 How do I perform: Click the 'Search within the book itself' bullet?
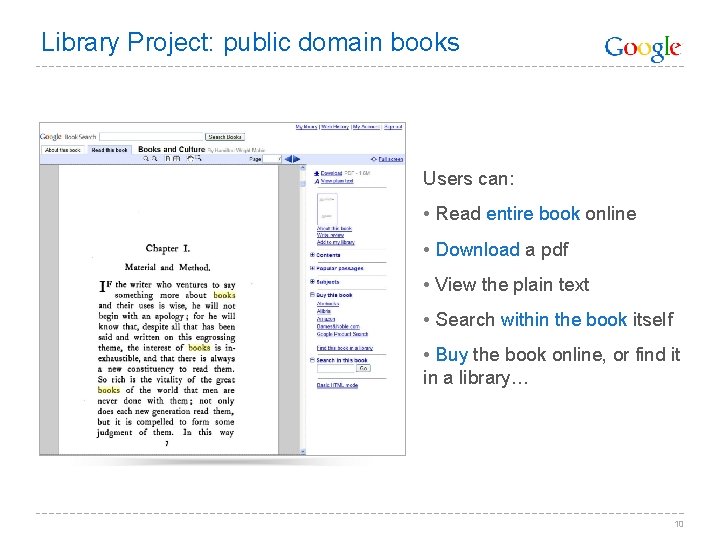[549, 320]
